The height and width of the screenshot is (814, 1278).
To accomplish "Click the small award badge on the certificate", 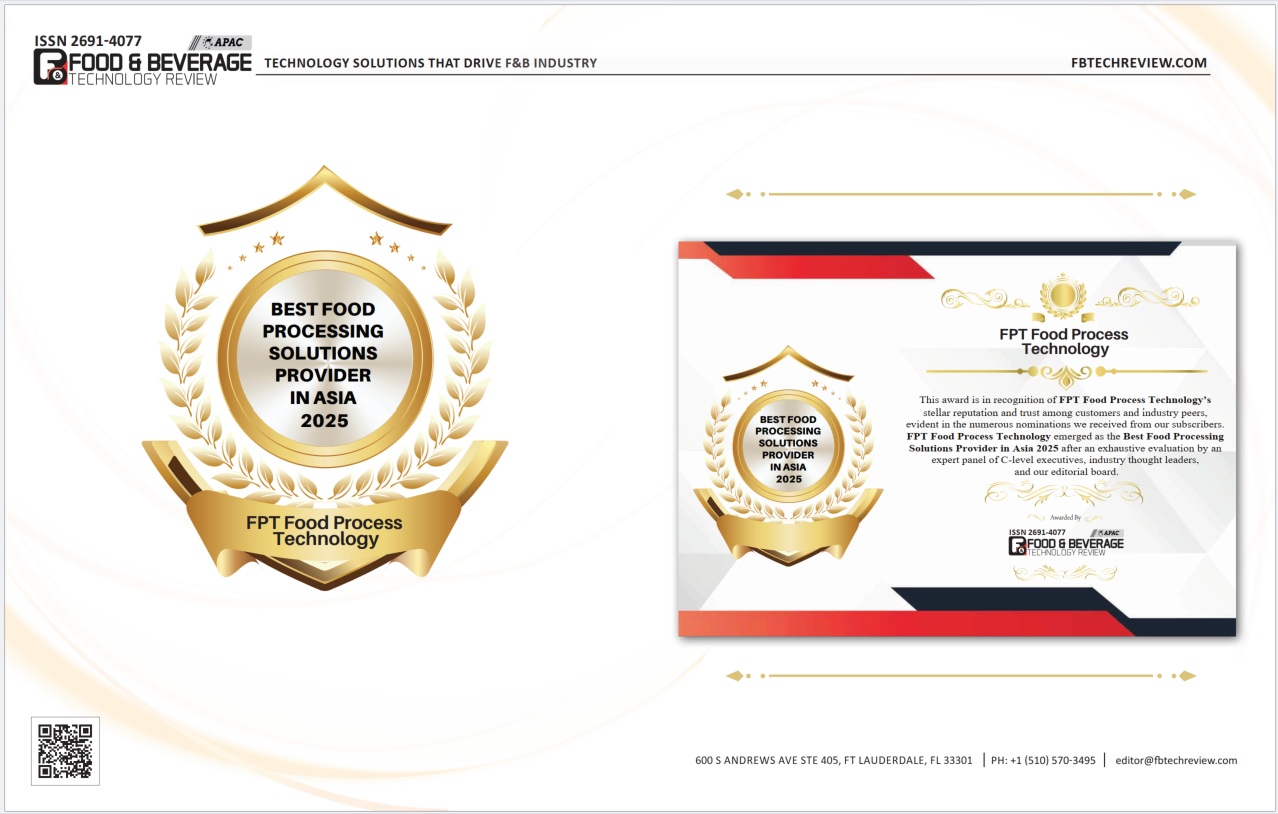I will 789,450.
